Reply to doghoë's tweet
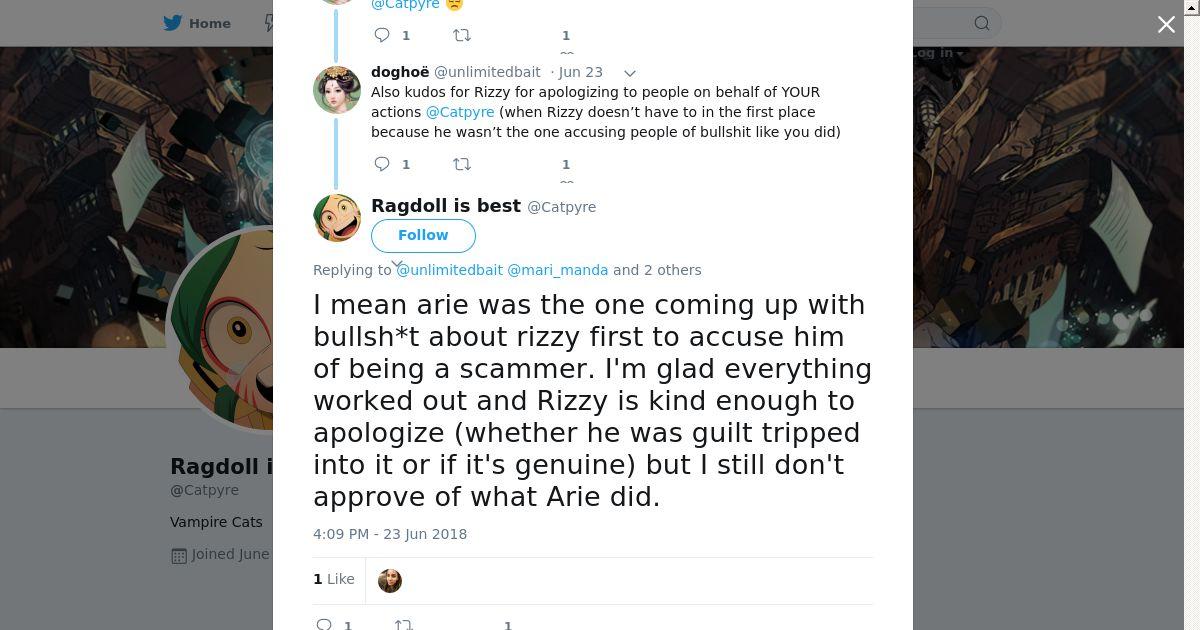The height and width of the screenshot is (630, 1200). point(382,164)
